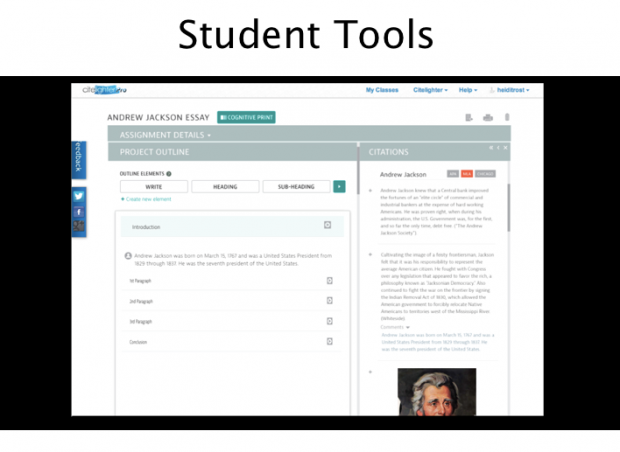Click the Andrew Jackson portrait image

pyautogui.click(x=437, y=392)
